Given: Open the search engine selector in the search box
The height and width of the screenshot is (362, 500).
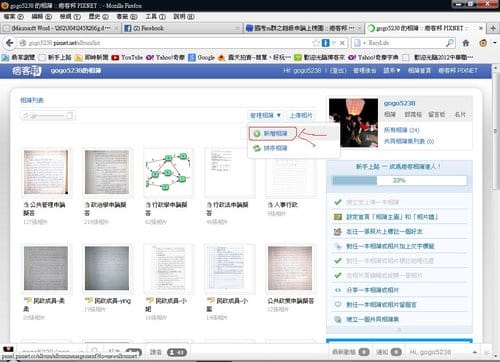Looking at the screenshot, I should (359, 43).
